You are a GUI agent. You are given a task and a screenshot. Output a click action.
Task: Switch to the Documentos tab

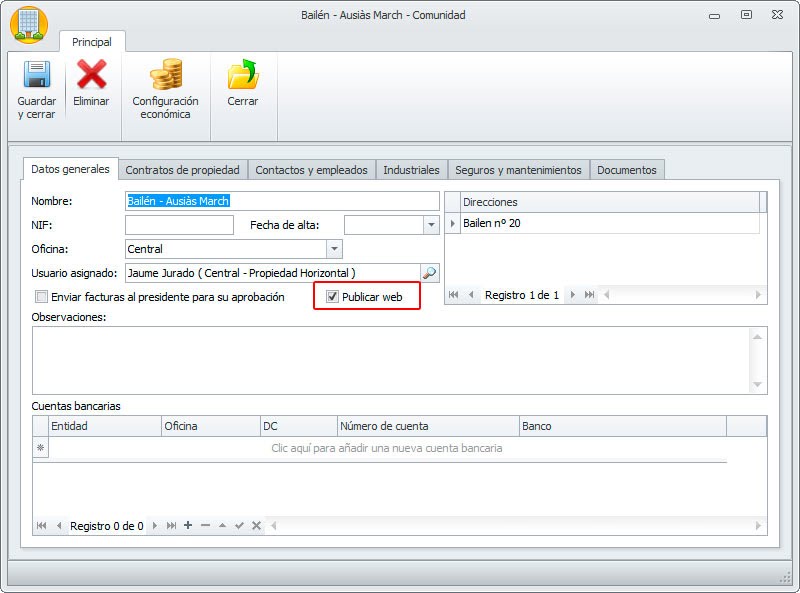627,170
